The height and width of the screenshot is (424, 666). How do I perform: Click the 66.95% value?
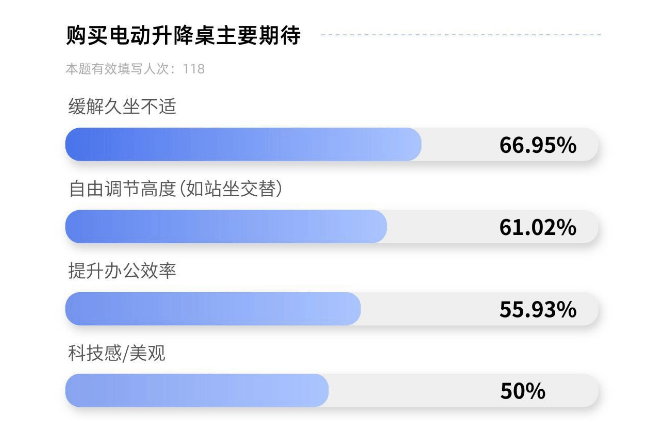537,145
